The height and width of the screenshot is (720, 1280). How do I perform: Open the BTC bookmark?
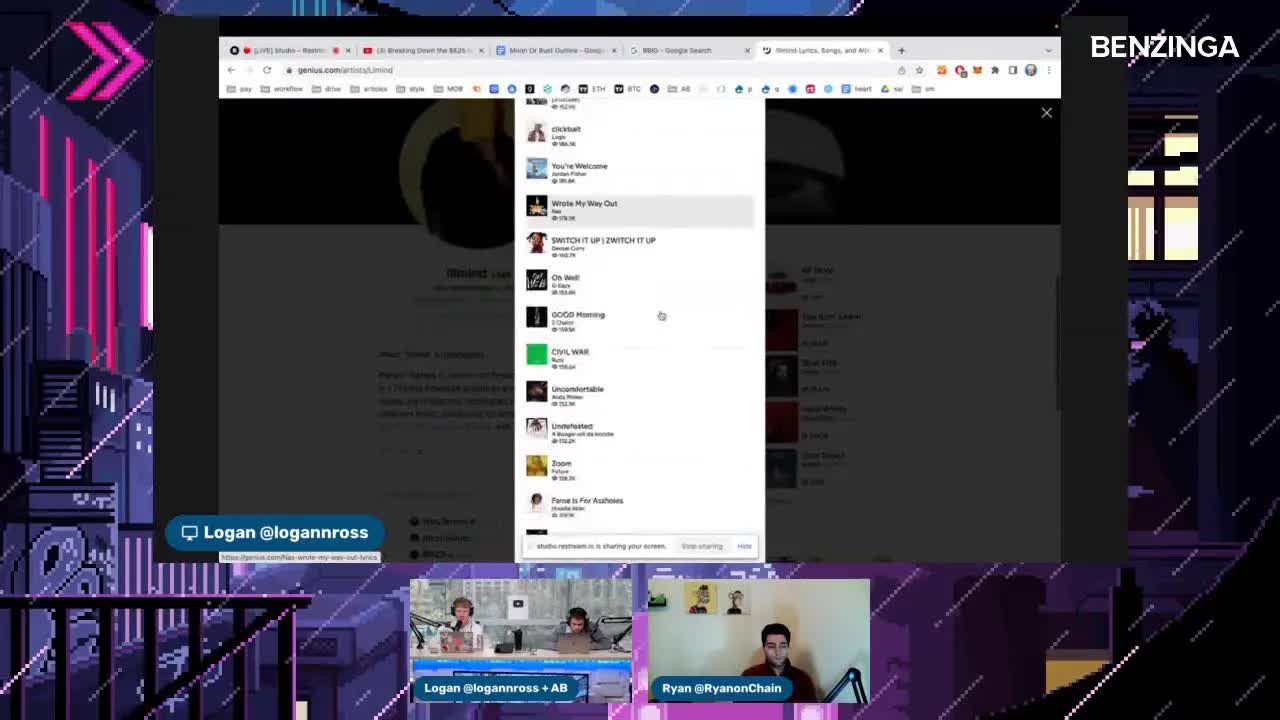pos(628,89)
